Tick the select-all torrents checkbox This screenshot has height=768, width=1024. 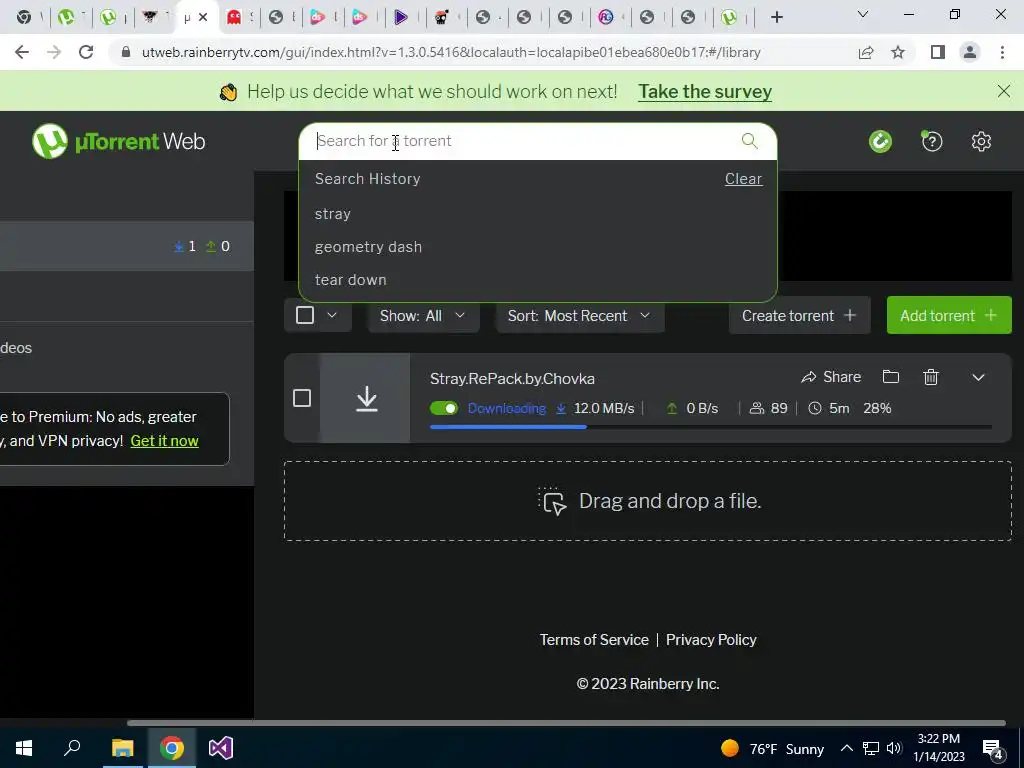coord(305,315)
